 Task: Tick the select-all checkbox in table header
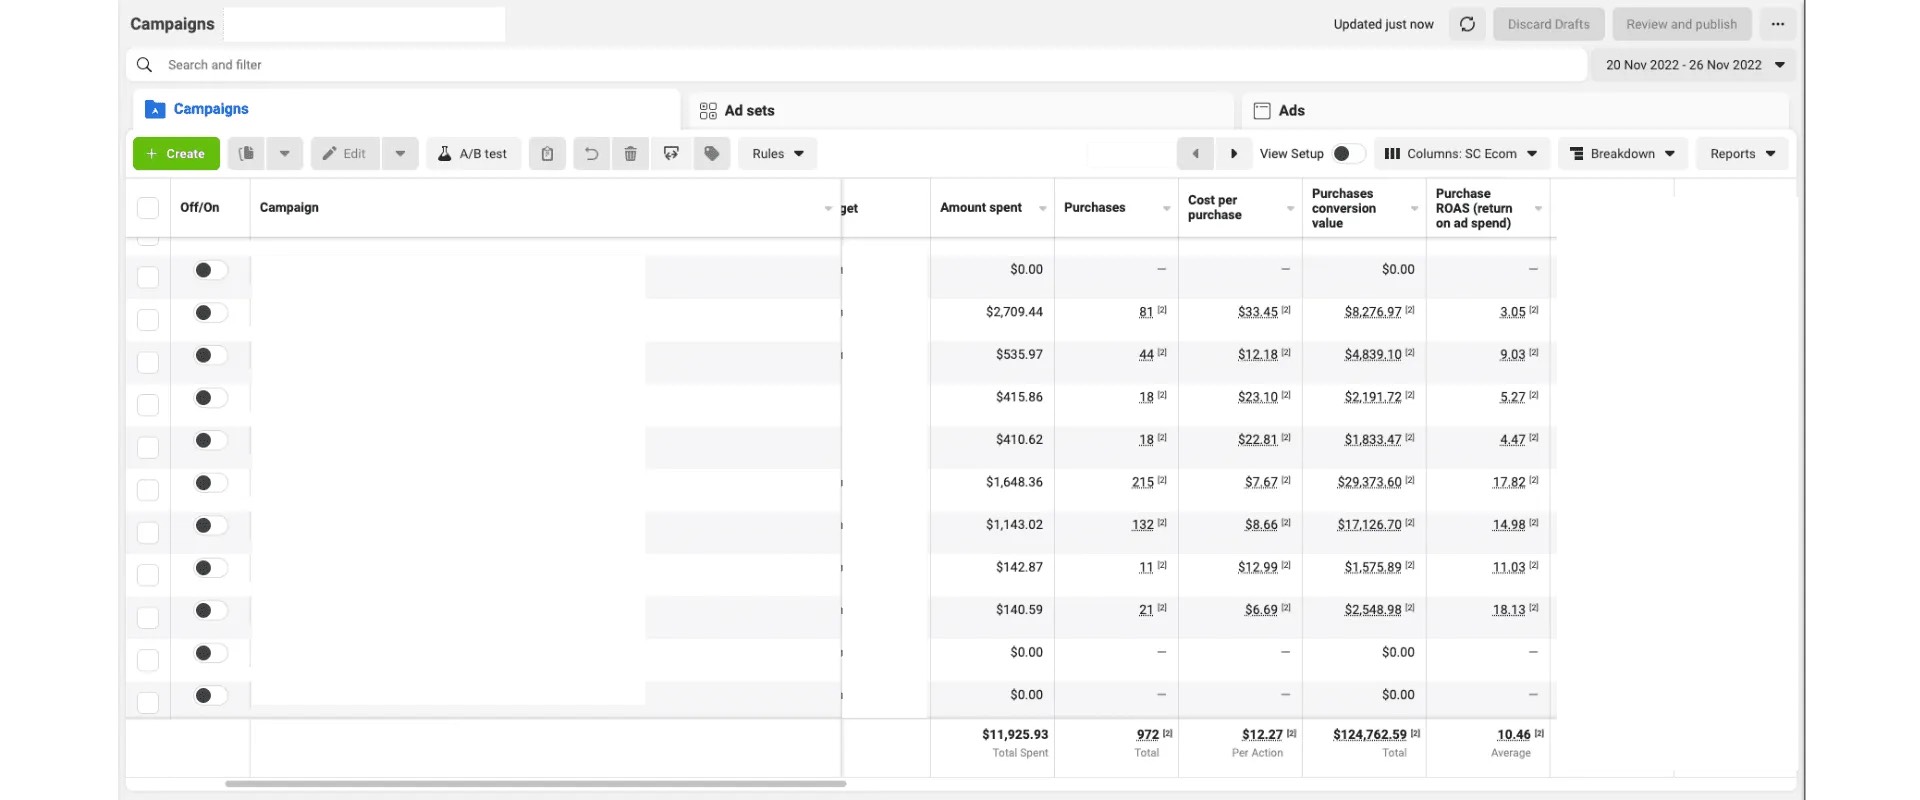148,208
